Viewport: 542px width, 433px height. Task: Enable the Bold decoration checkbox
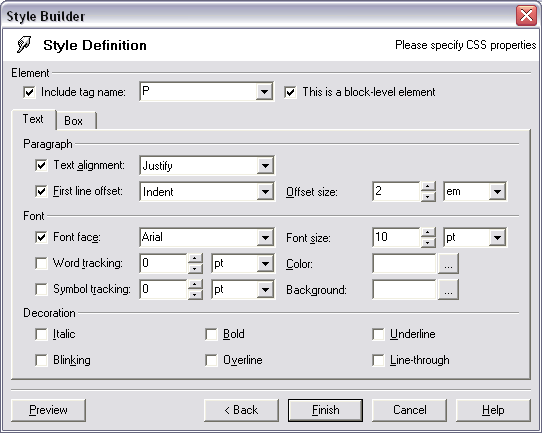211,335
